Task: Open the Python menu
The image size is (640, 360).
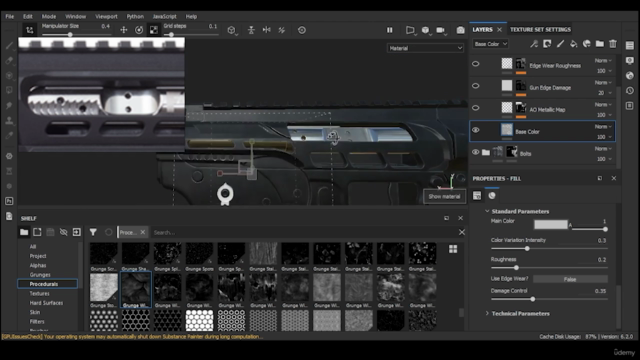Action: pyautogui.click(x=135, y=16)
